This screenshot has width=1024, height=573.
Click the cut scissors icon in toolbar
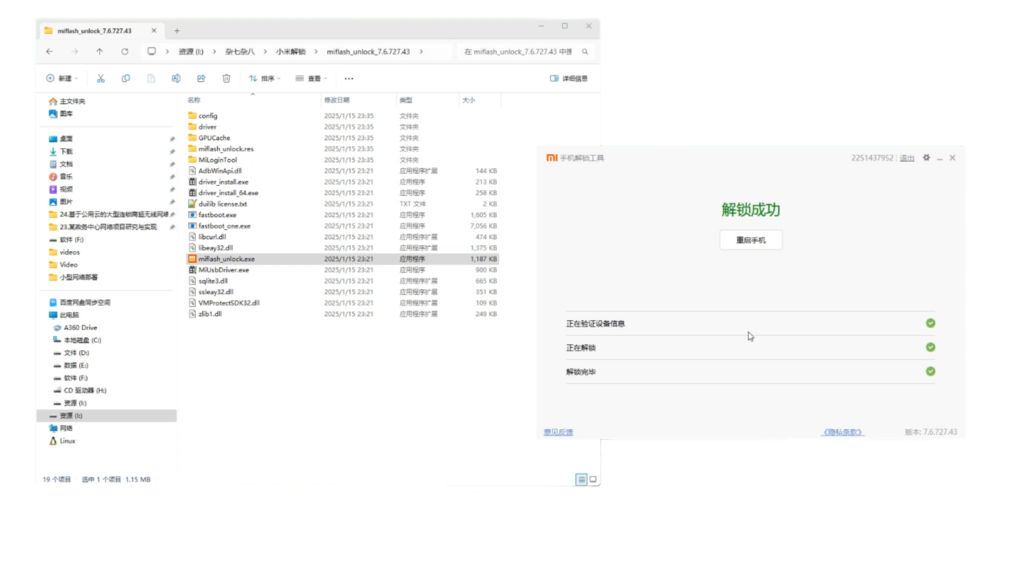[x=100, y=78]
